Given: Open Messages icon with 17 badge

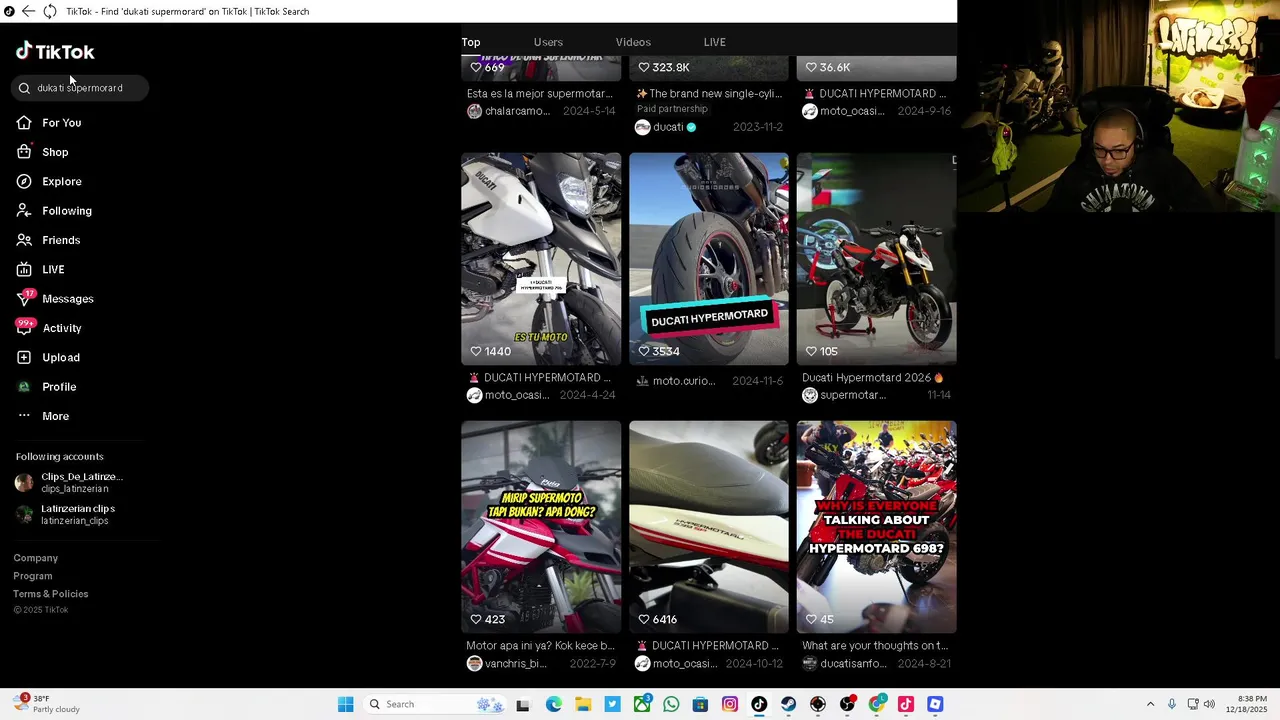Looking at the screenshot, I should (25, 298).
